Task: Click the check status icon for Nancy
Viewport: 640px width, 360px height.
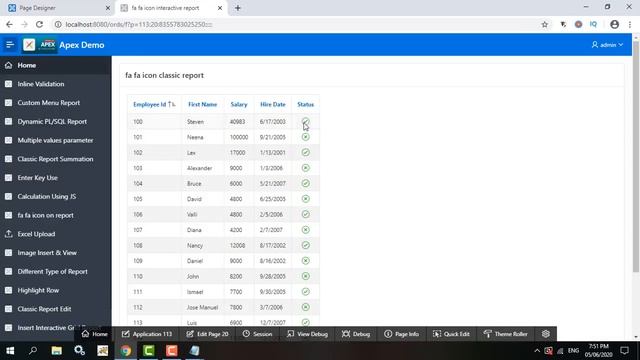Action: coord(305,245)
